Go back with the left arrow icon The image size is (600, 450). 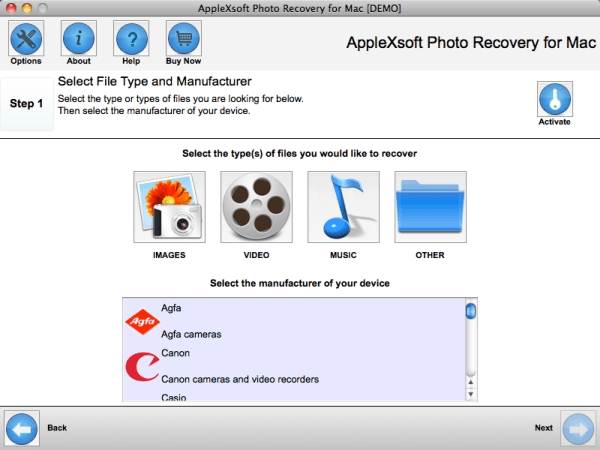(22, 429)
